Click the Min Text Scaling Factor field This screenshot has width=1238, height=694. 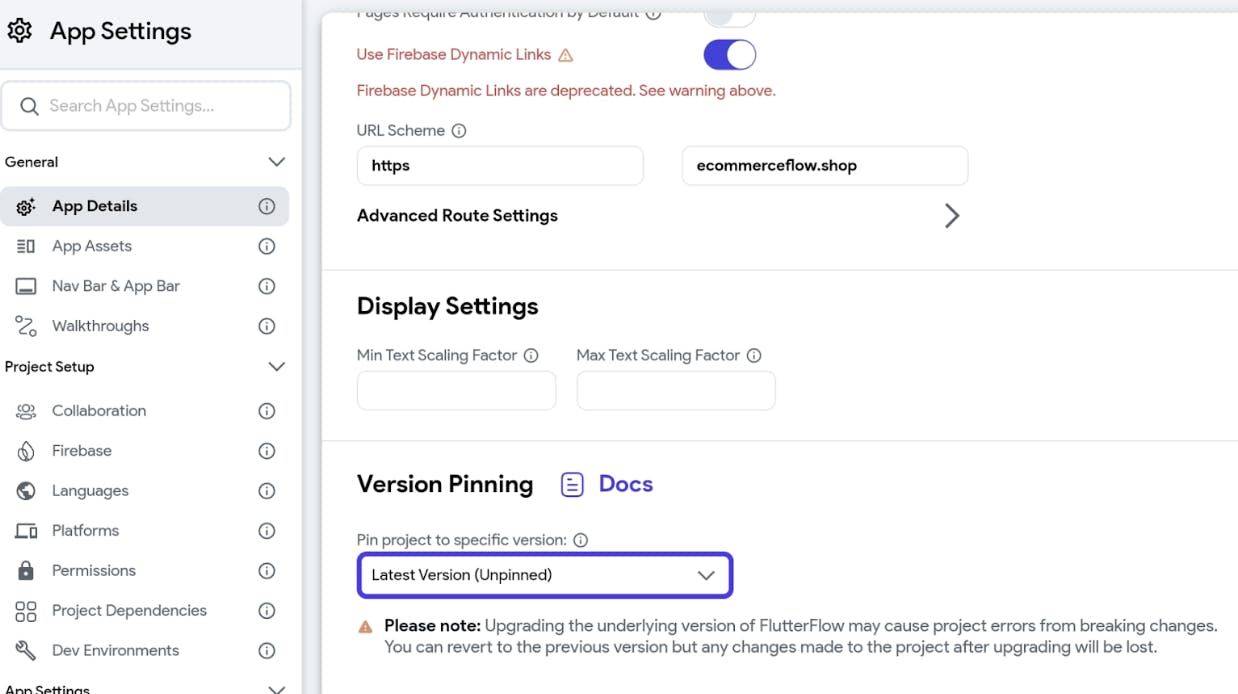[456, 391]
